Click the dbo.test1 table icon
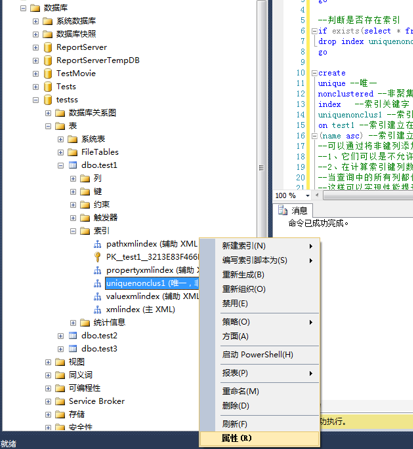 pyautogui.click(x=73, y=165)
